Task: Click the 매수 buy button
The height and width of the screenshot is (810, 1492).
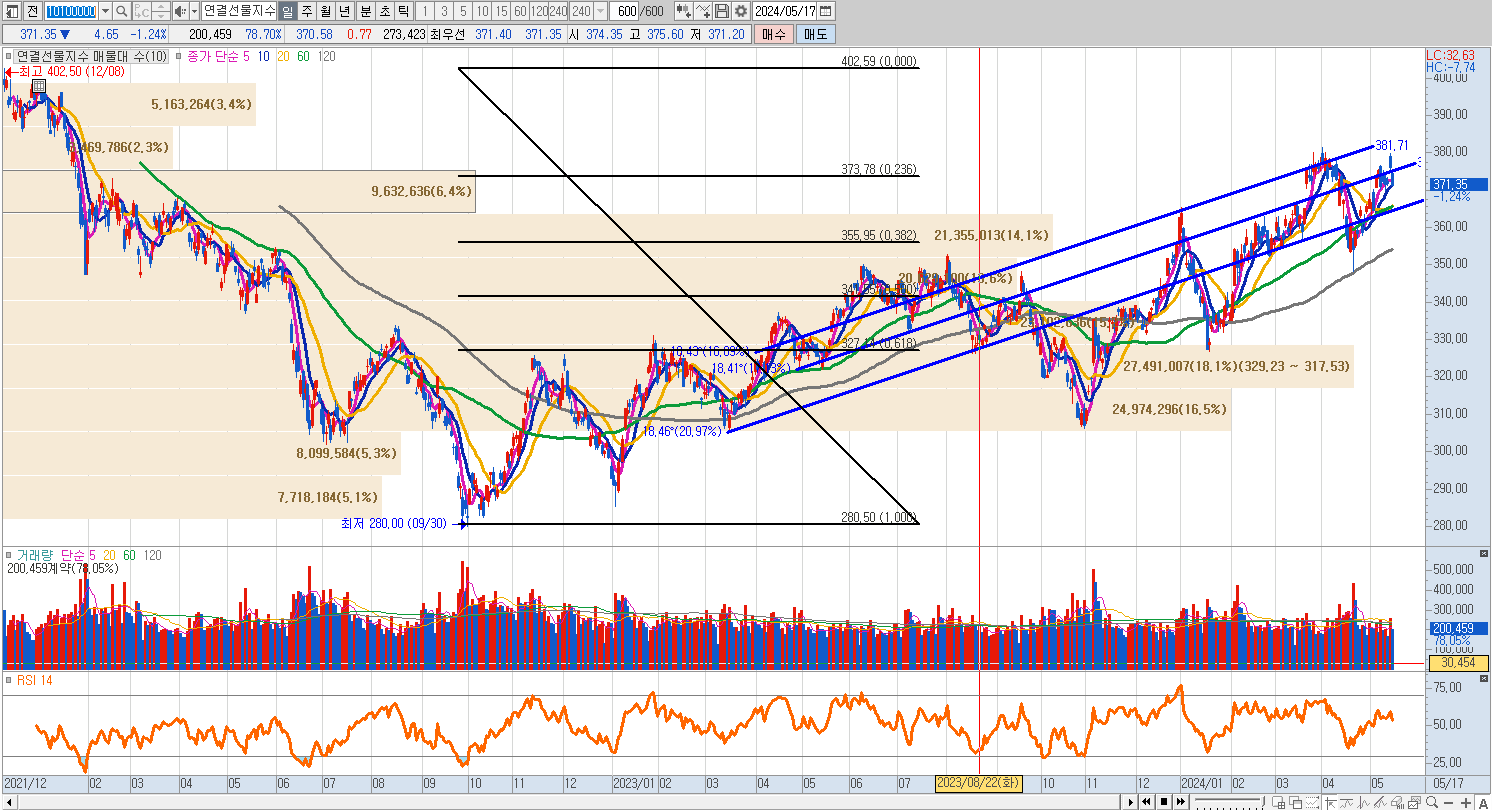Action: tap(773, 34)
